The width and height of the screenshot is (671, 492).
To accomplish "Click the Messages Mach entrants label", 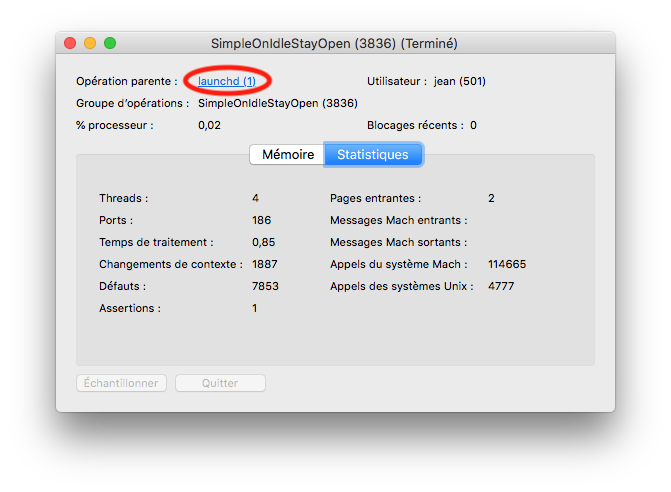I will coord(399,220).
